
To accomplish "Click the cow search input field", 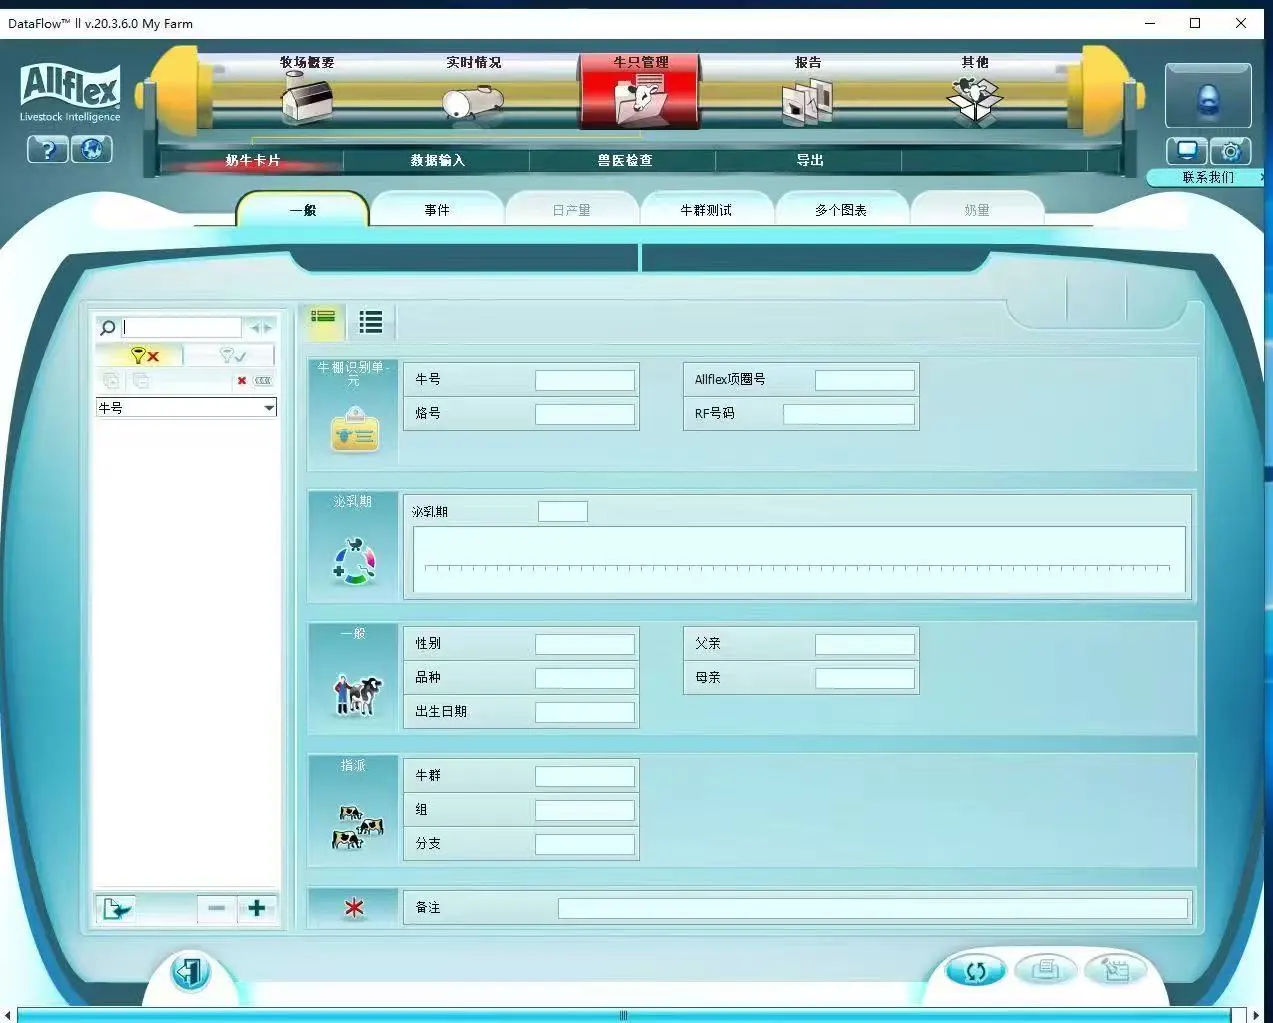I will coord(181,327).
